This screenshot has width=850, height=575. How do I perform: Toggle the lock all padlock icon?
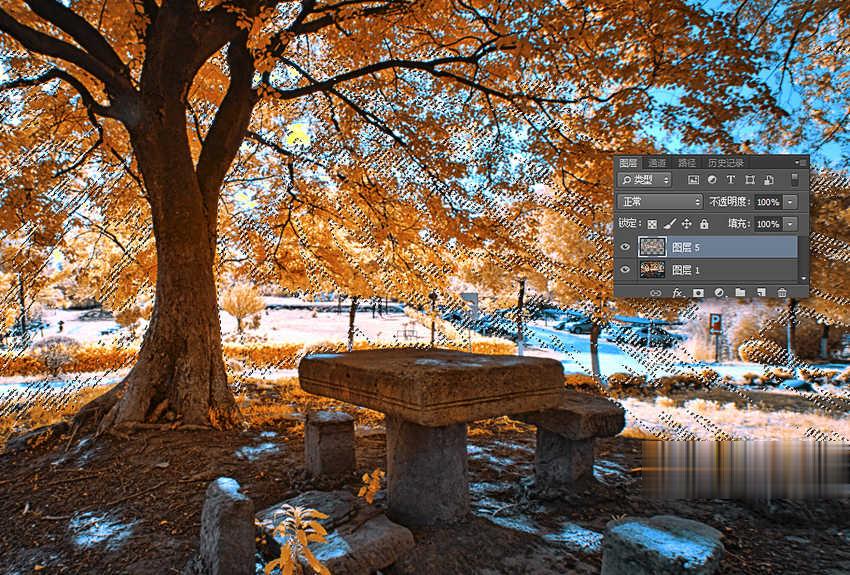pos(704,224)
